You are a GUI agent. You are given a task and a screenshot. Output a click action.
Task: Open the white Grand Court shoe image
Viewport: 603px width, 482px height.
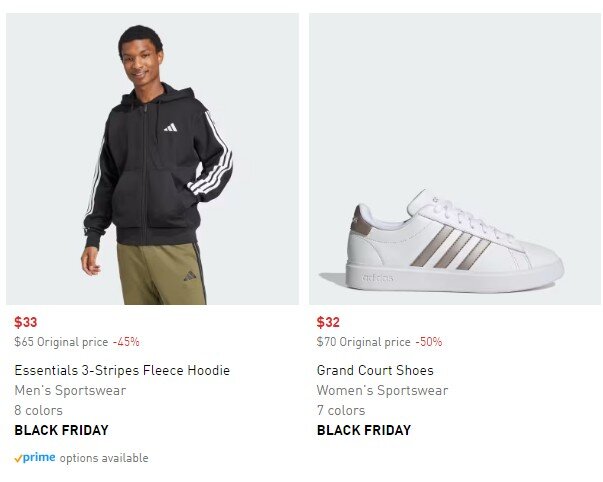[455, 159]
